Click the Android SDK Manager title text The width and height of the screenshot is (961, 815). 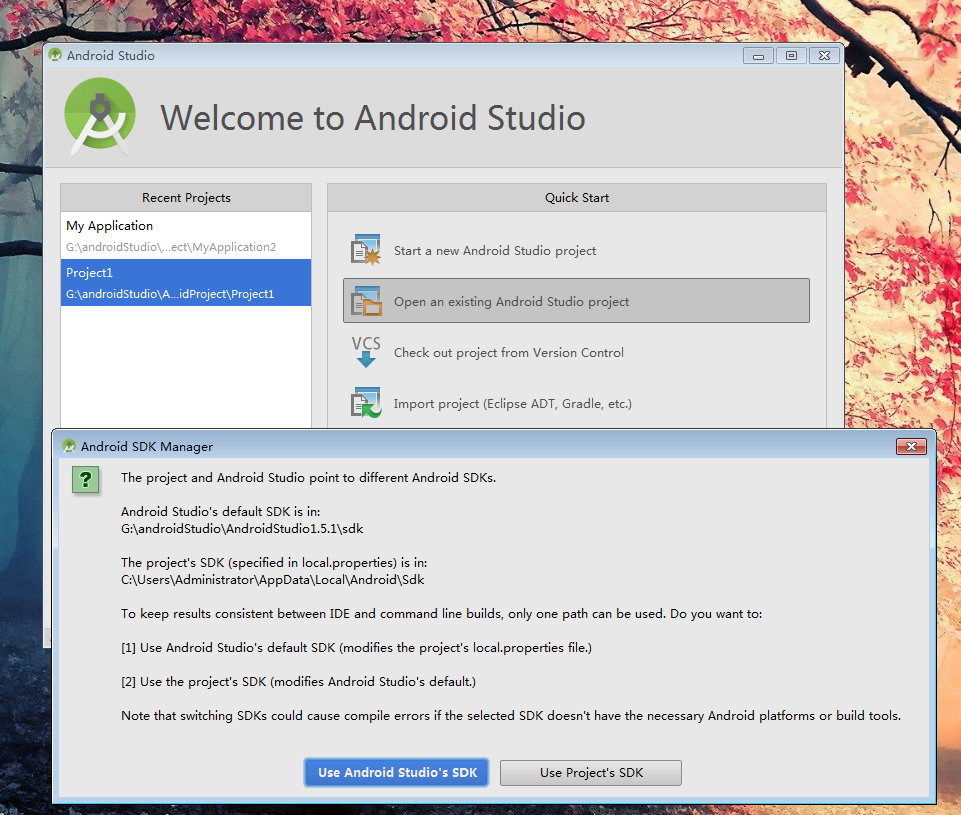147,447
